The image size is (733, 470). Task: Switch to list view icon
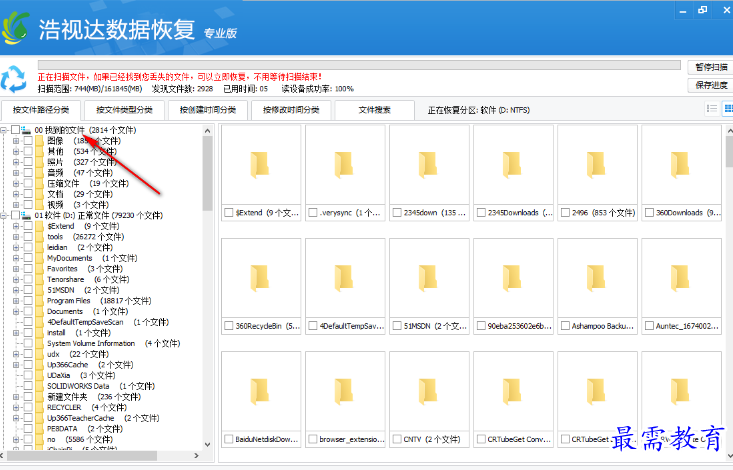tap(711, 109)
